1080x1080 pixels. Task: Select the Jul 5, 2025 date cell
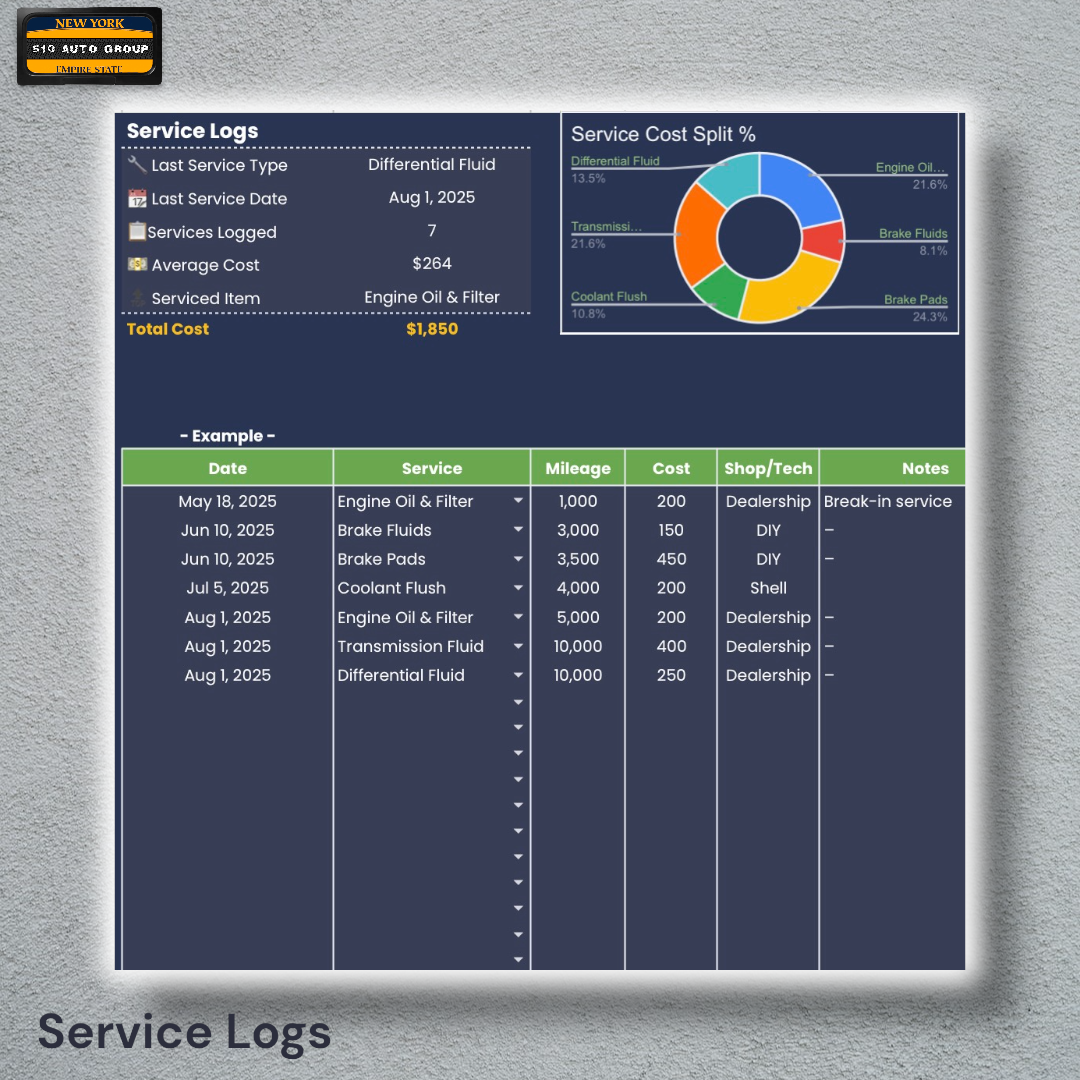coord(227,588)
